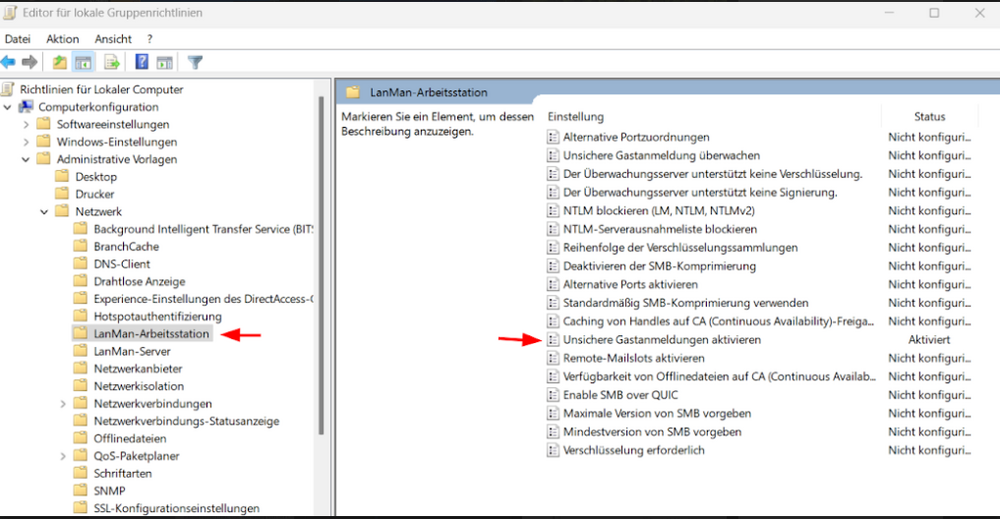This screenshot has width=1000, height=519.
Task: Select the Offlinedateien tree folder
Action: tap(130, 439)
